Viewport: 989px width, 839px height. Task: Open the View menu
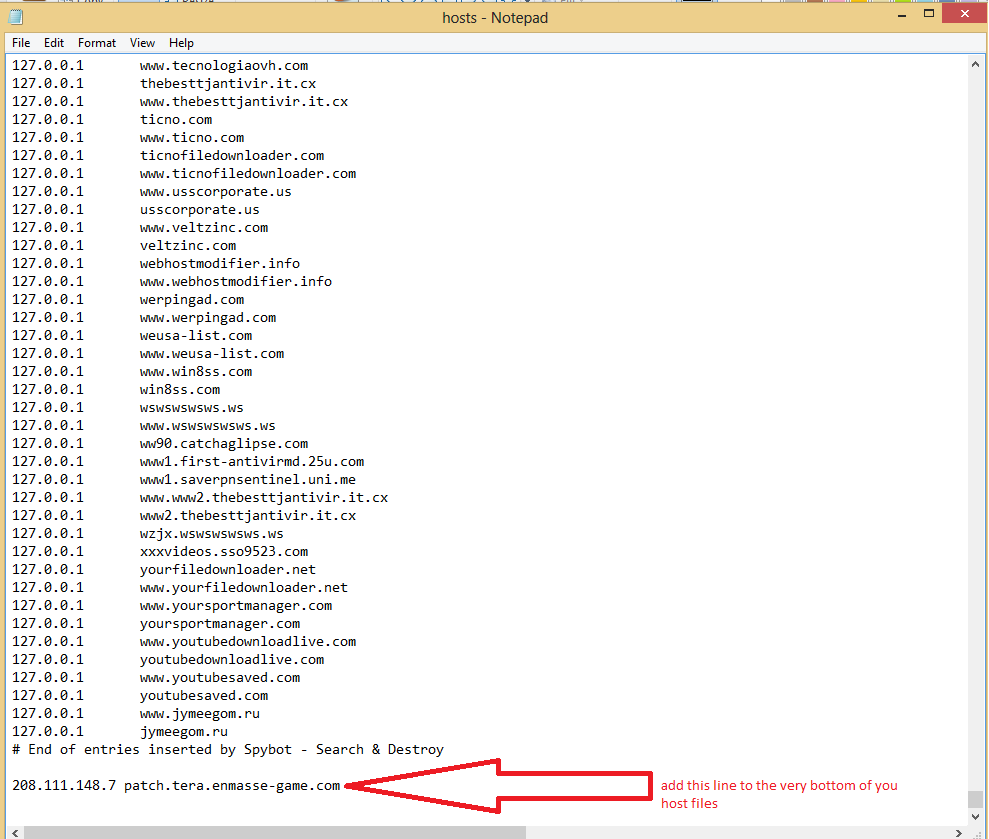click(142, 43)
